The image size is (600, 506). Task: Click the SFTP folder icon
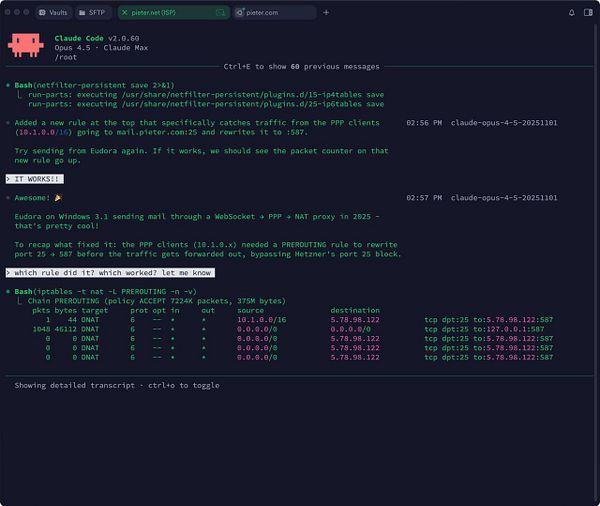tap(82, 13)
